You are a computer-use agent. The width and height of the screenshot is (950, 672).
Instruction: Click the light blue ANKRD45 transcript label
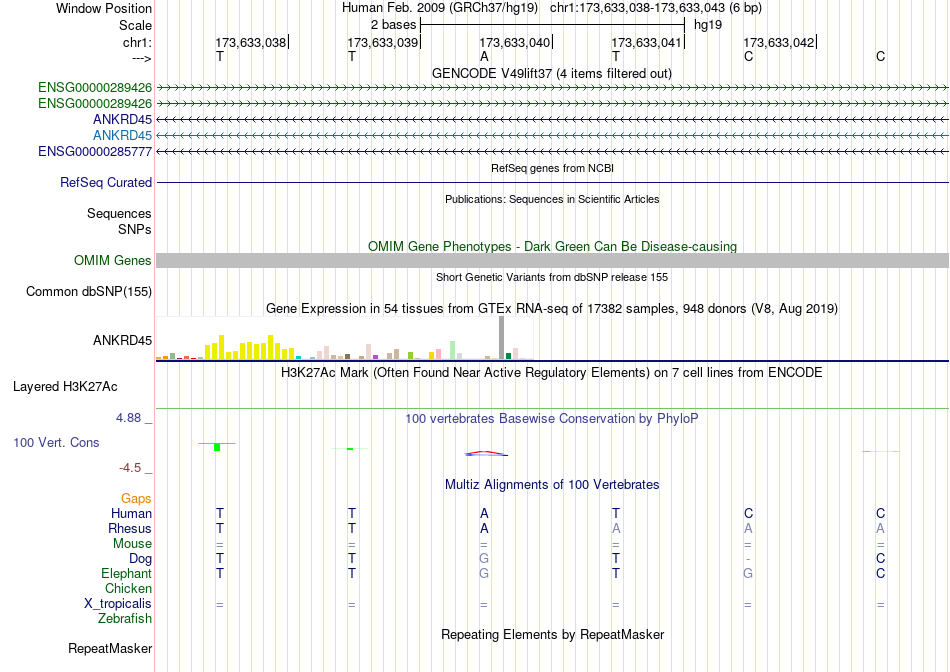click(122, 135)
